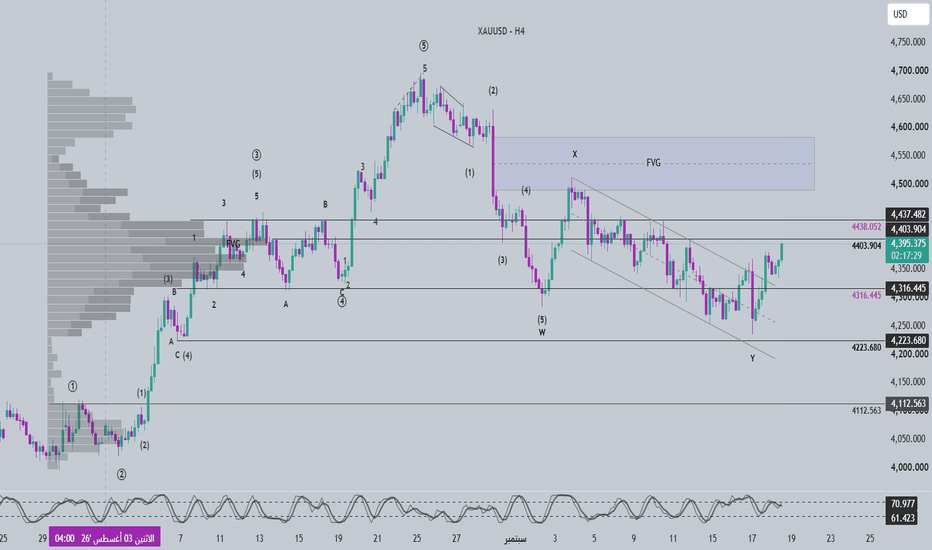Select the circled 5 wave label at top

pyautogui.click(x=423, y=46)
